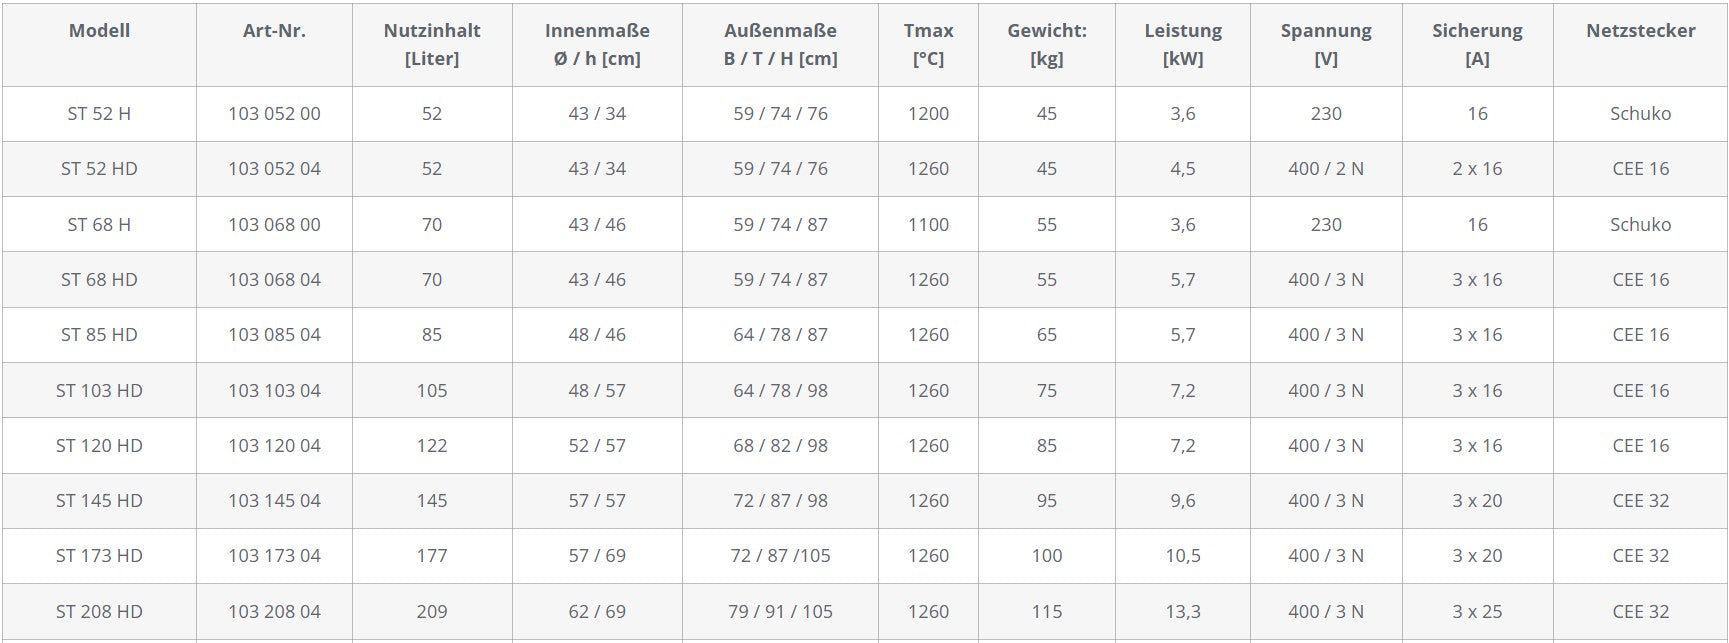1729x643 pixels.
Task: Select the ST 208 HD model cell
Action: pos(99,612)
